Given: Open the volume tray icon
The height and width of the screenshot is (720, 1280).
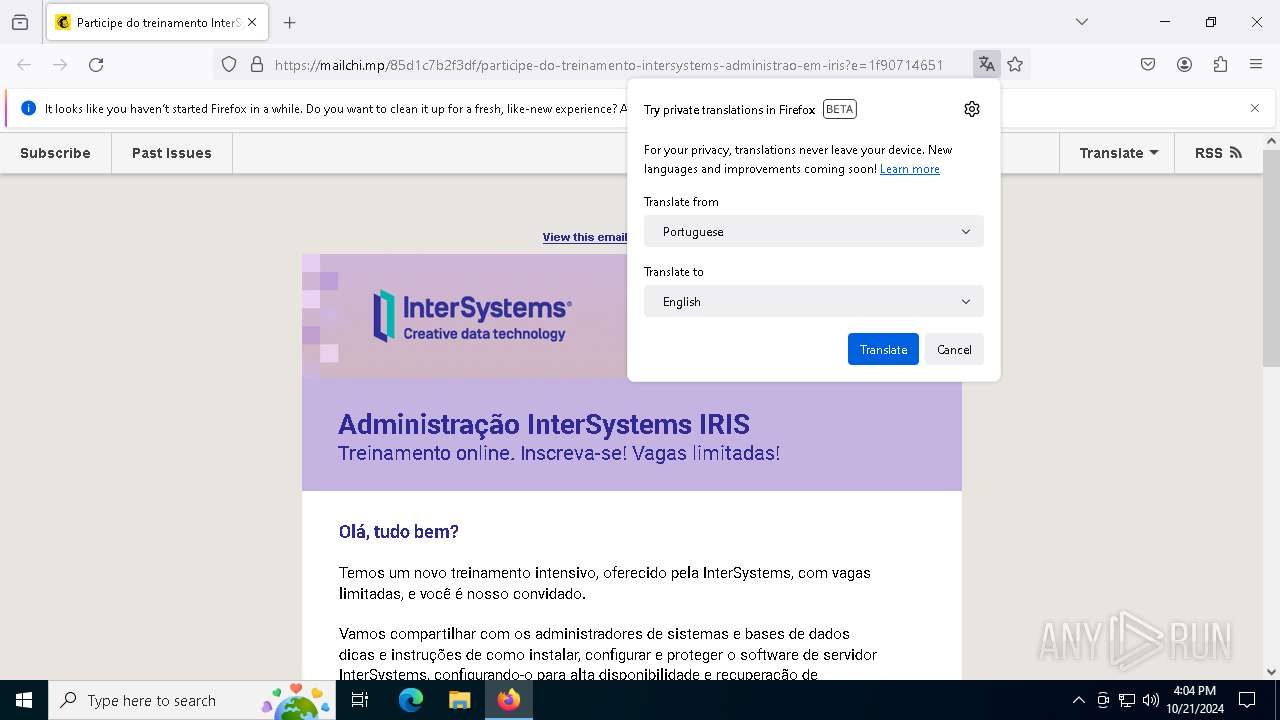Looking at the screenshot, I should [1151, 700].
